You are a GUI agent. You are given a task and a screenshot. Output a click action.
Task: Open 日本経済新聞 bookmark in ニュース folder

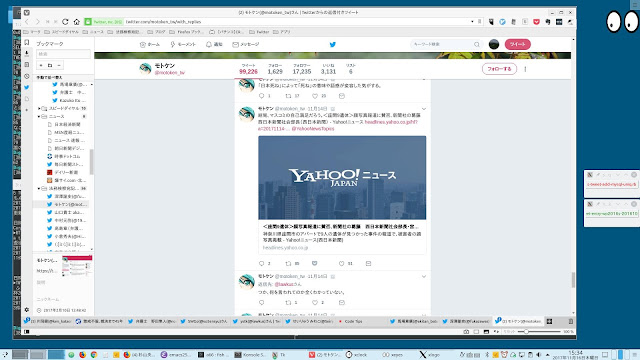point(67,124)
